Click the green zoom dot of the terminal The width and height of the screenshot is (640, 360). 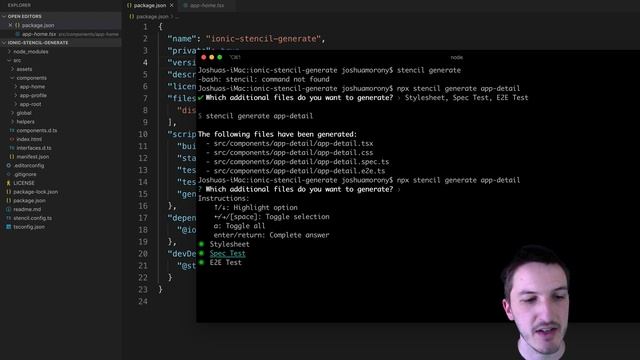point(220,57)
